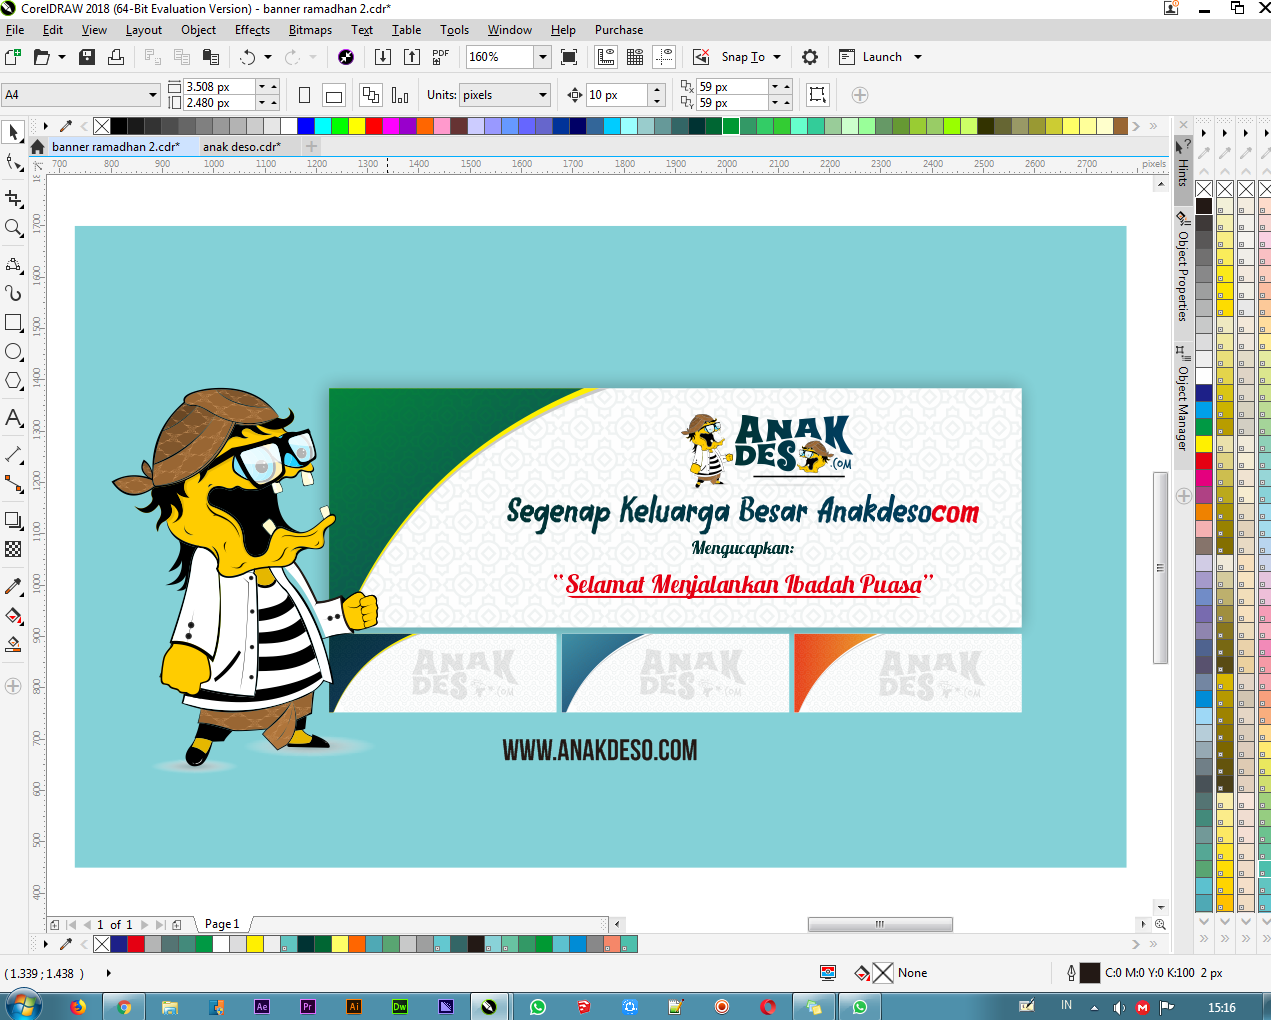Click the Export icon

pos(411,57)
